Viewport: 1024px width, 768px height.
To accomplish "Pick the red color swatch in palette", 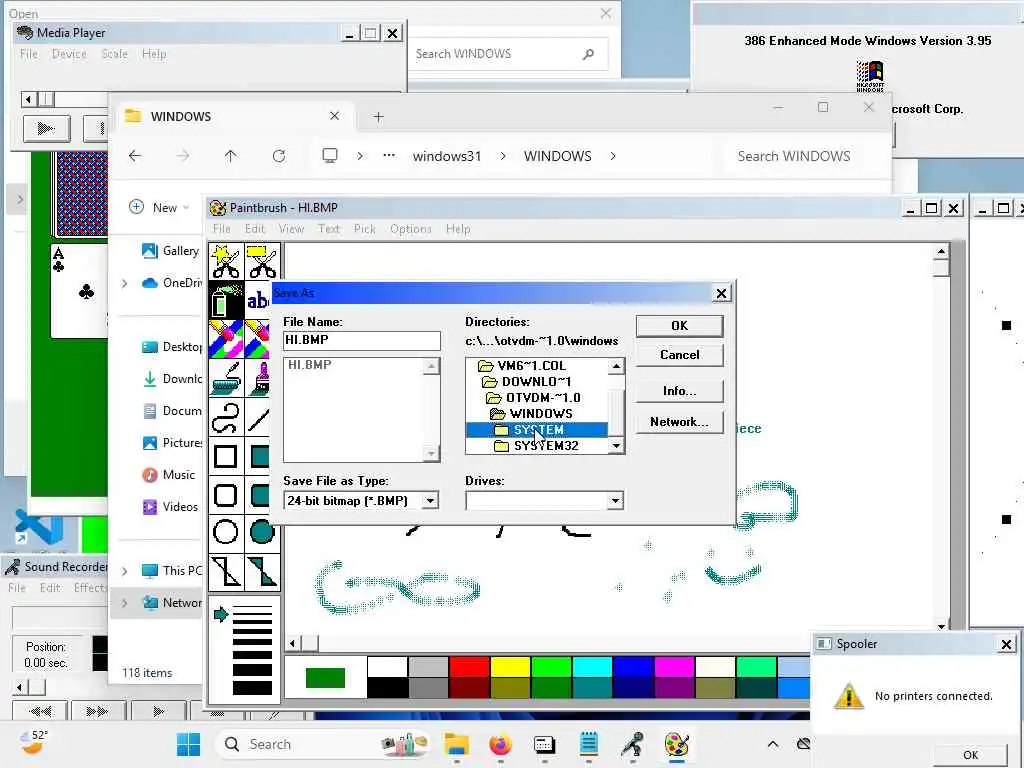I will click(x=469, y=667).
